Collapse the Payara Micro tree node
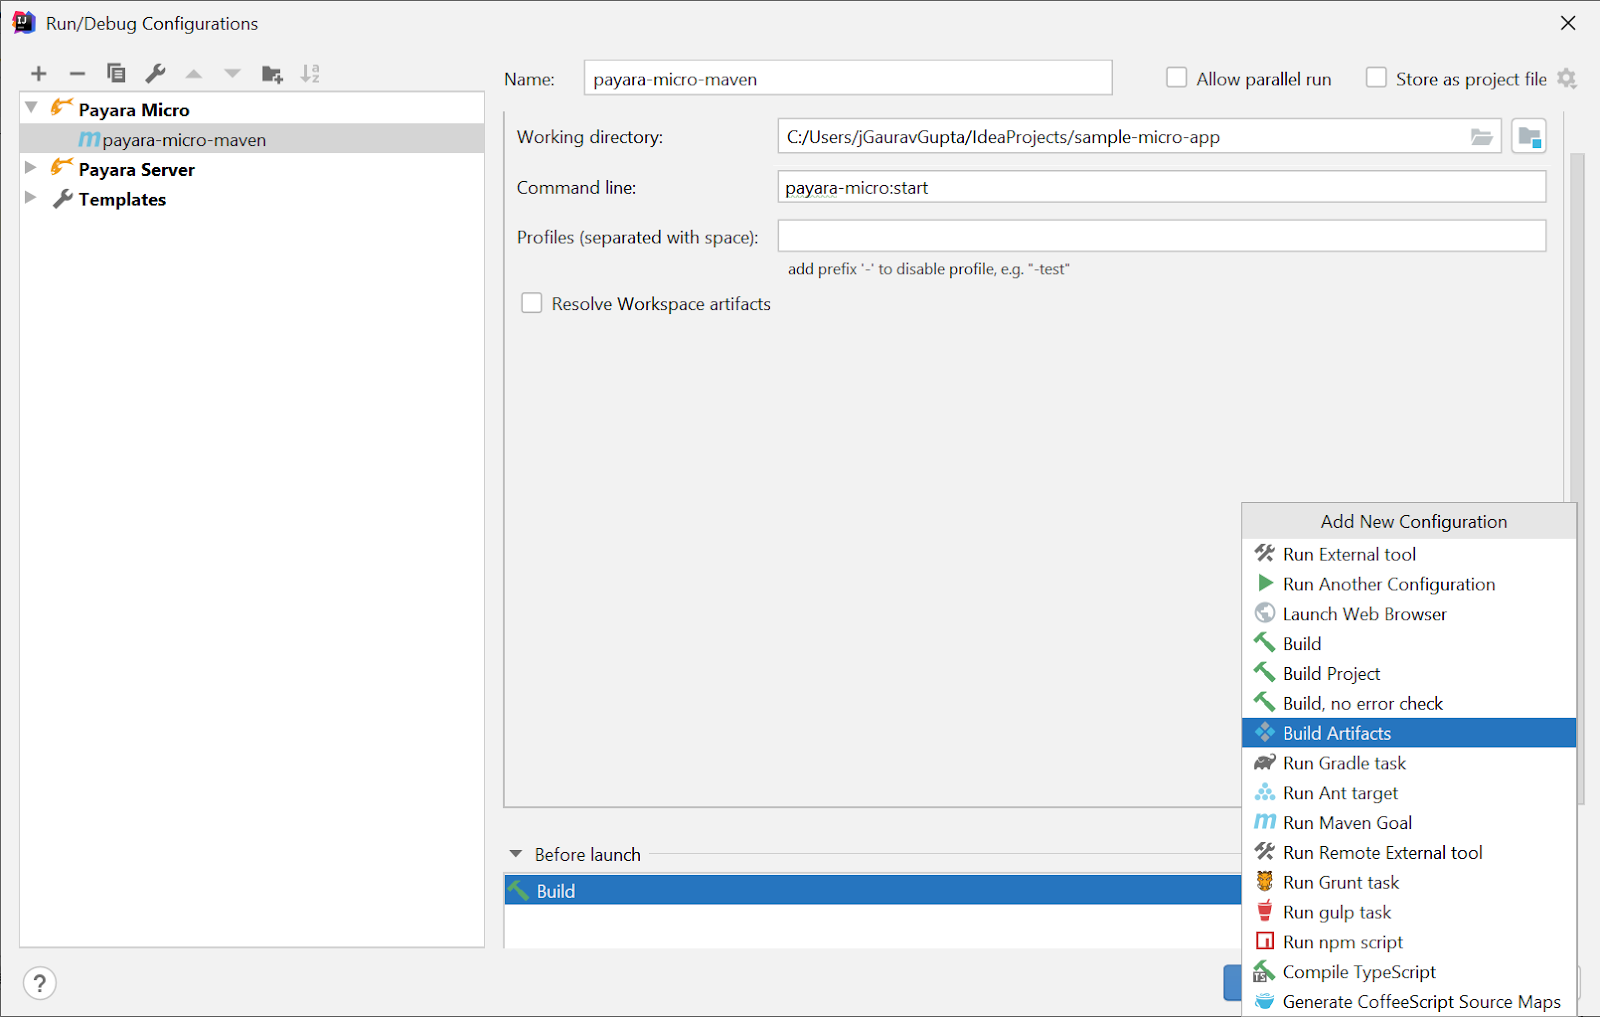1600x1017 pixels. point(31,108)
